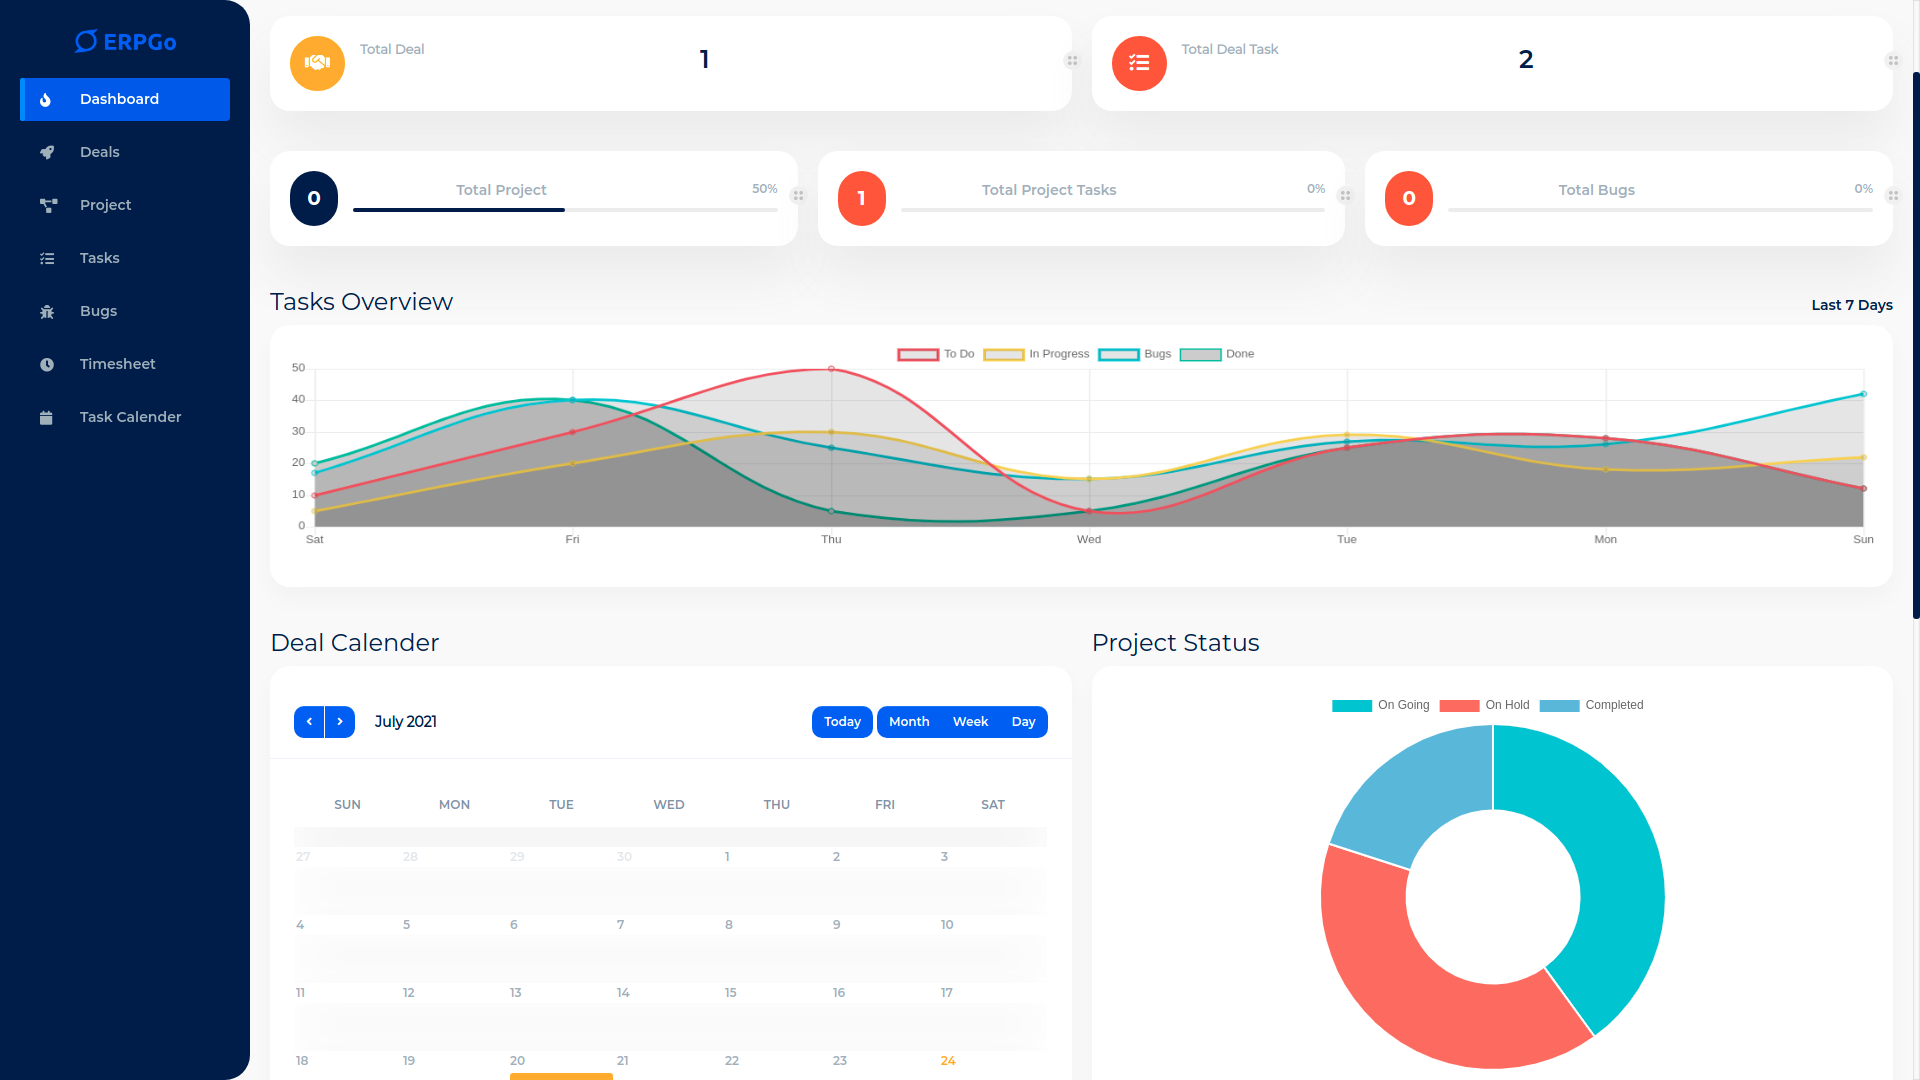
Task: Click the Bugs icon in sidebar
Action: tap(47, 311)
